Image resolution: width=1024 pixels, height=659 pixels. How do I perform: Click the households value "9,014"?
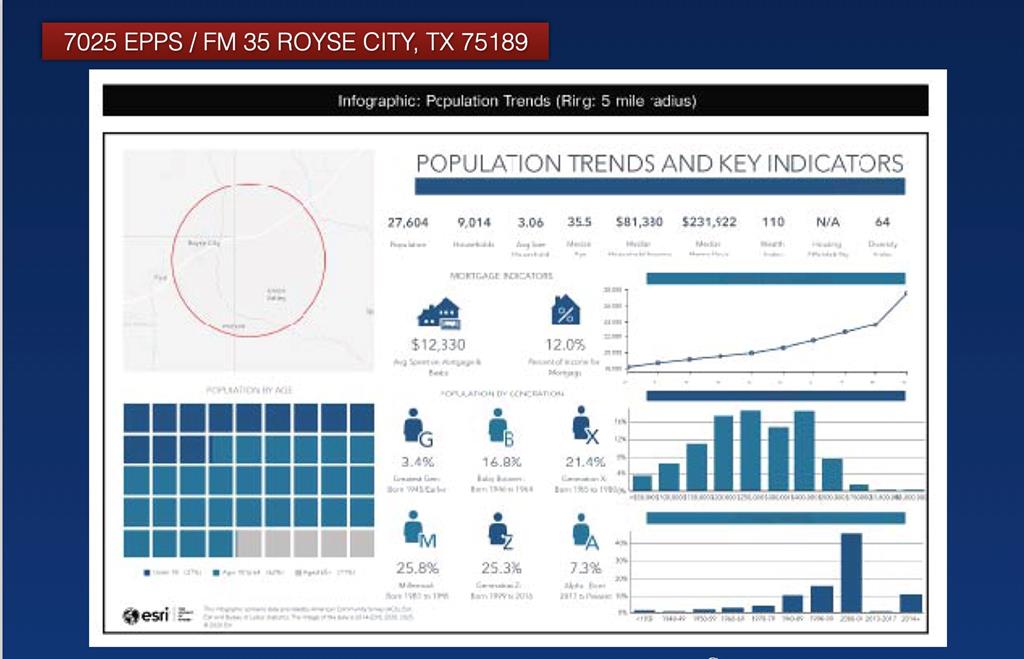point(473,223)
